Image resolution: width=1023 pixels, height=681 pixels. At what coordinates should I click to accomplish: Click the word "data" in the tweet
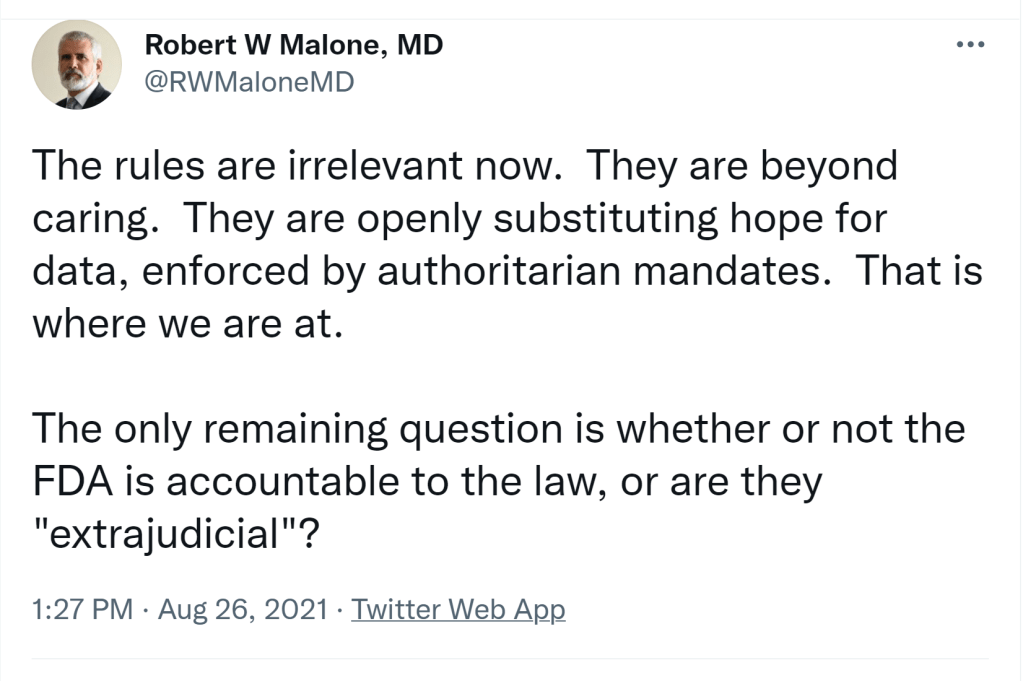pos(71,271)
